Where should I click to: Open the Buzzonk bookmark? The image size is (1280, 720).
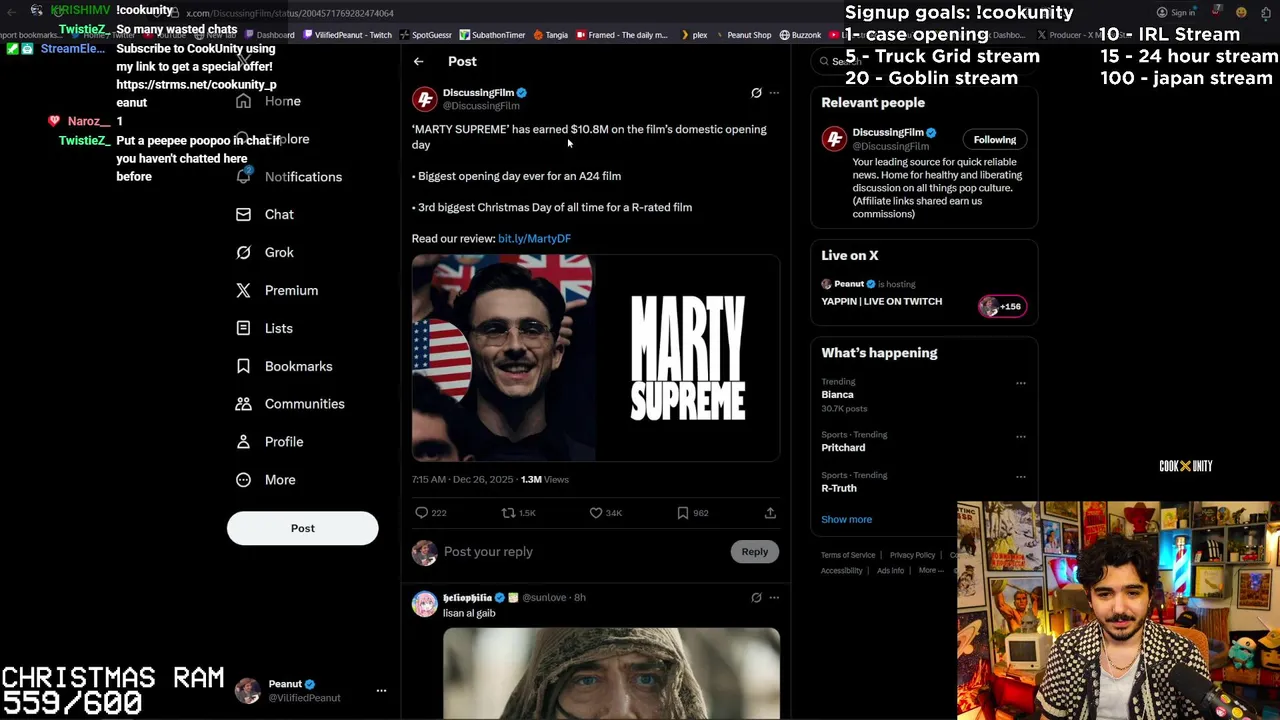click(800, 35)
